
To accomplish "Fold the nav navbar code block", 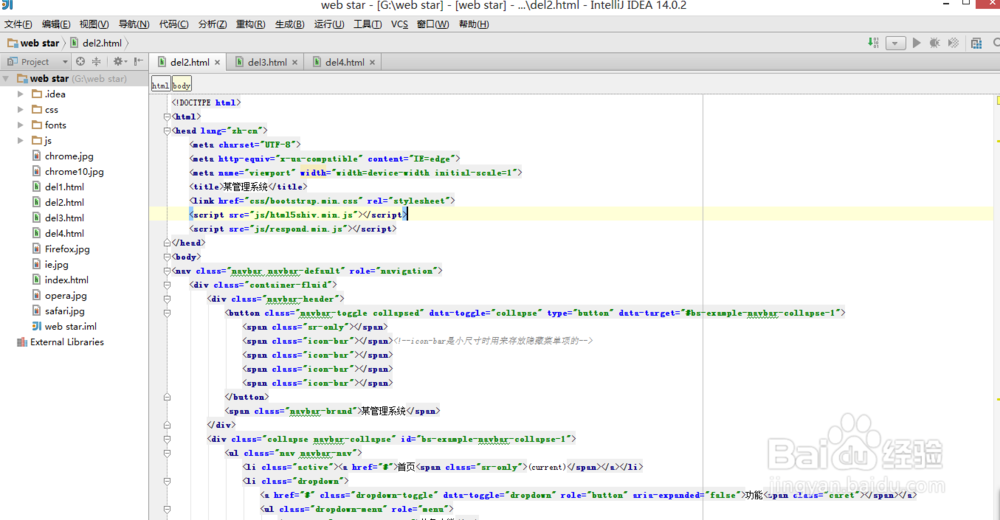I will (167, 271).
